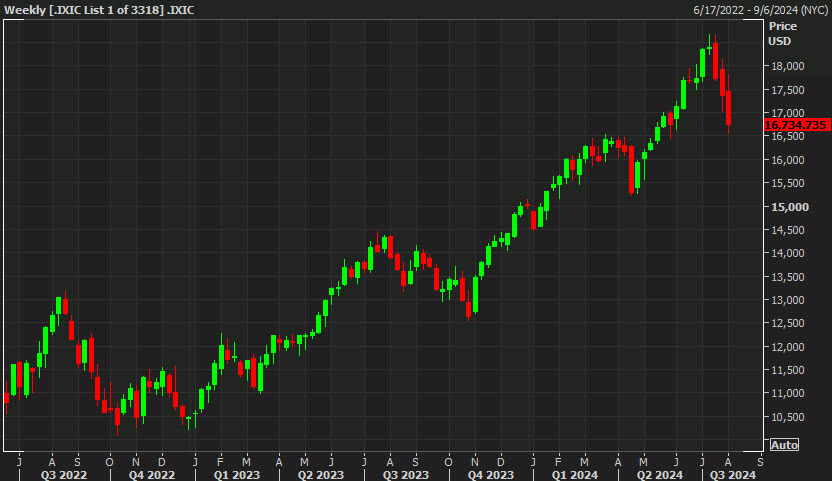832x481 pixels.
Task: Click the Auto scale button
Action: click(x=784, y=445)
